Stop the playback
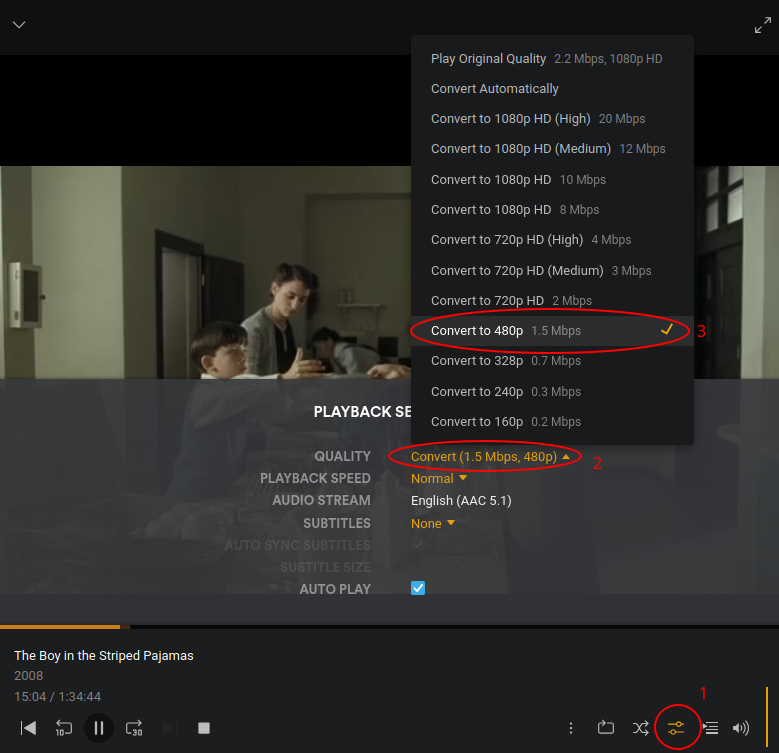 point(204,728)
